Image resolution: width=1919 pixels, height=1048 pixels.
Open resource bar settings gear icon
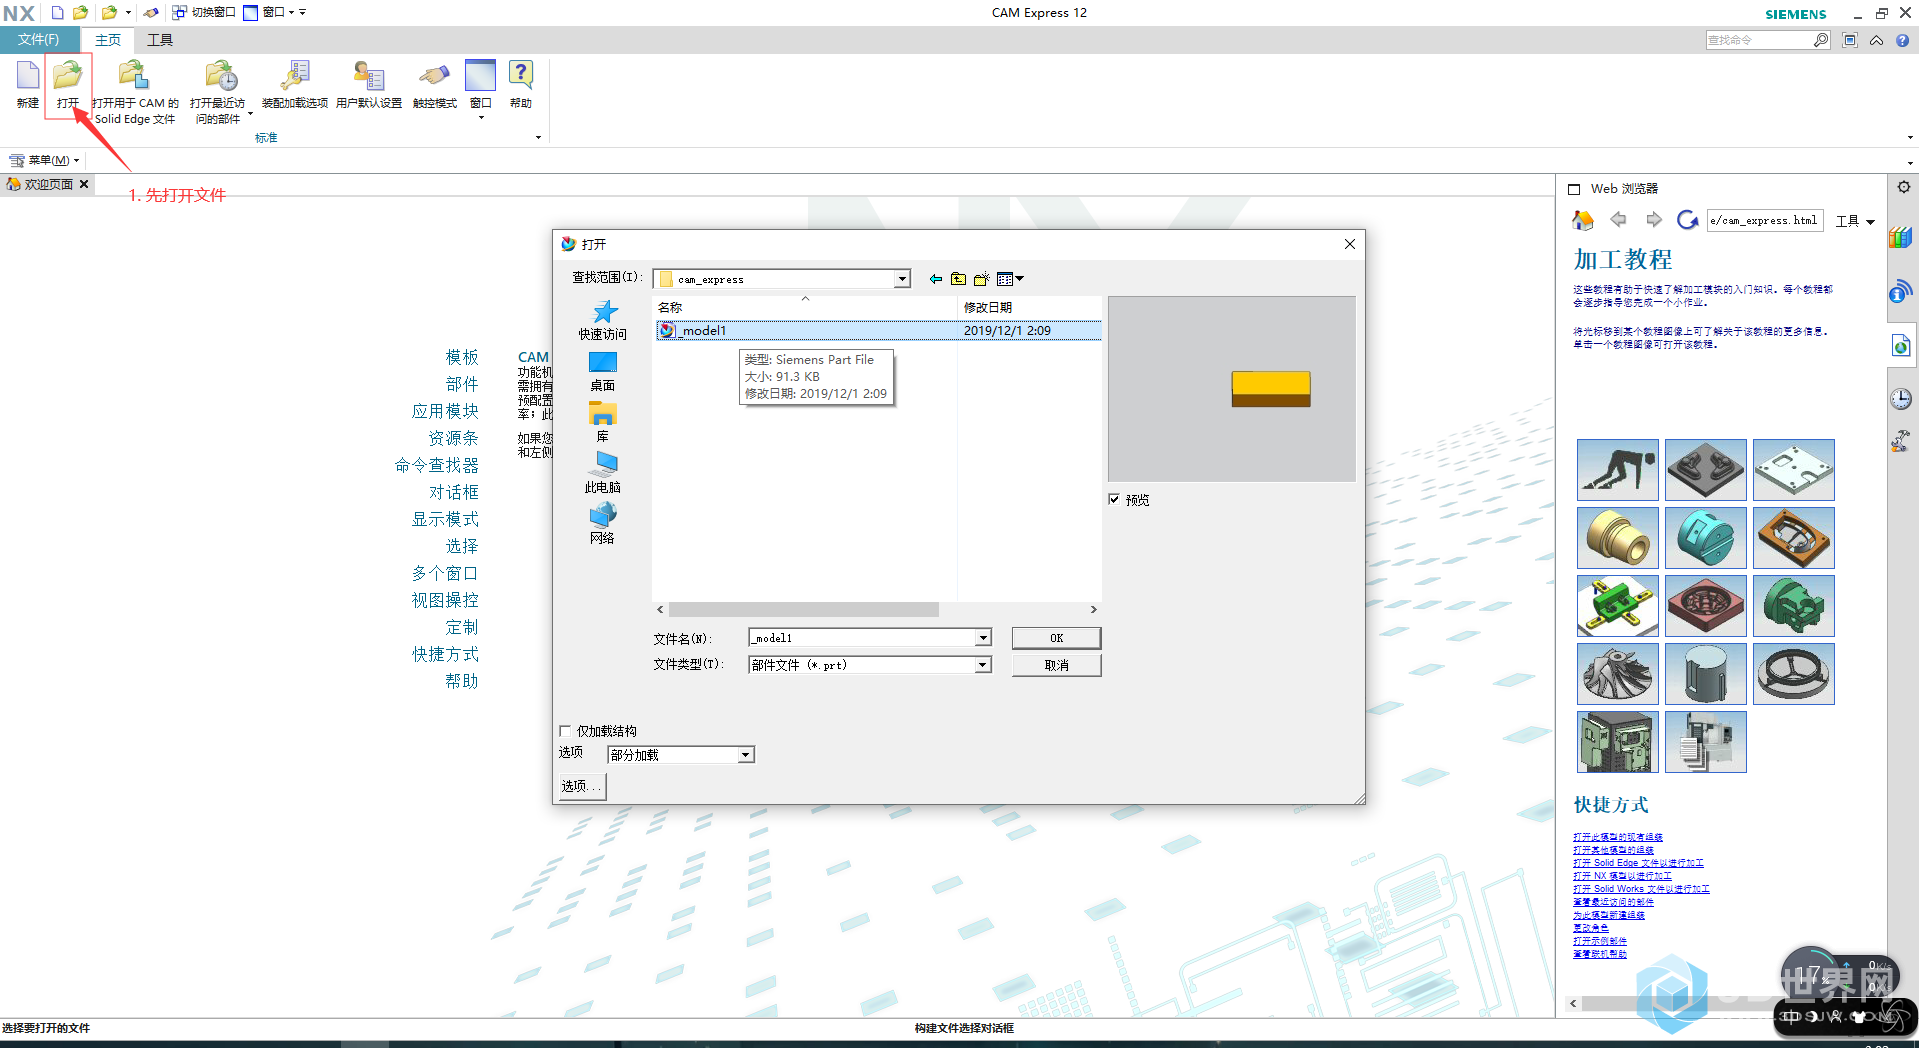pos(1903,187)
